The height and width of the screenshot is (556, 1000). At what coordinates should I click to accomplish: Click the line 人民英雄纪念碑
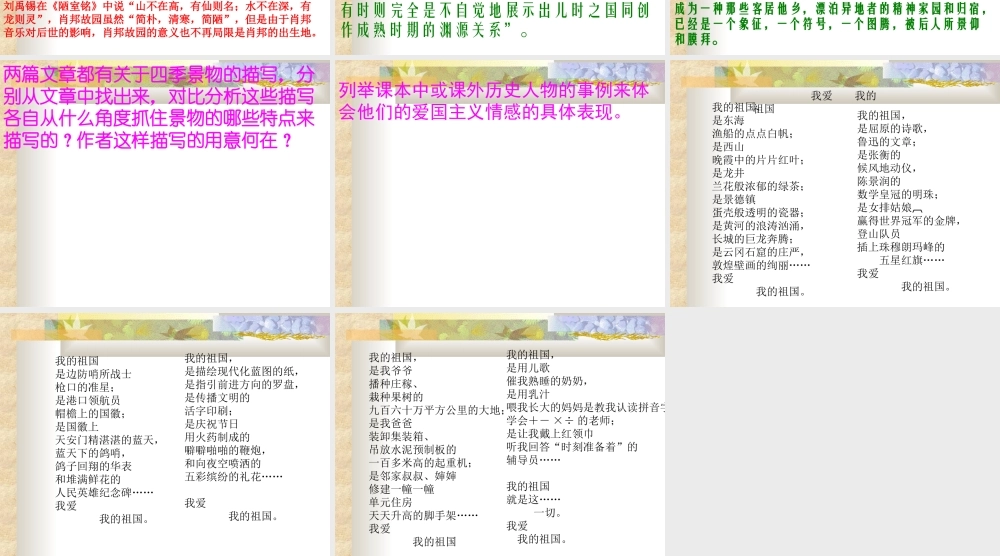point(104,492)
